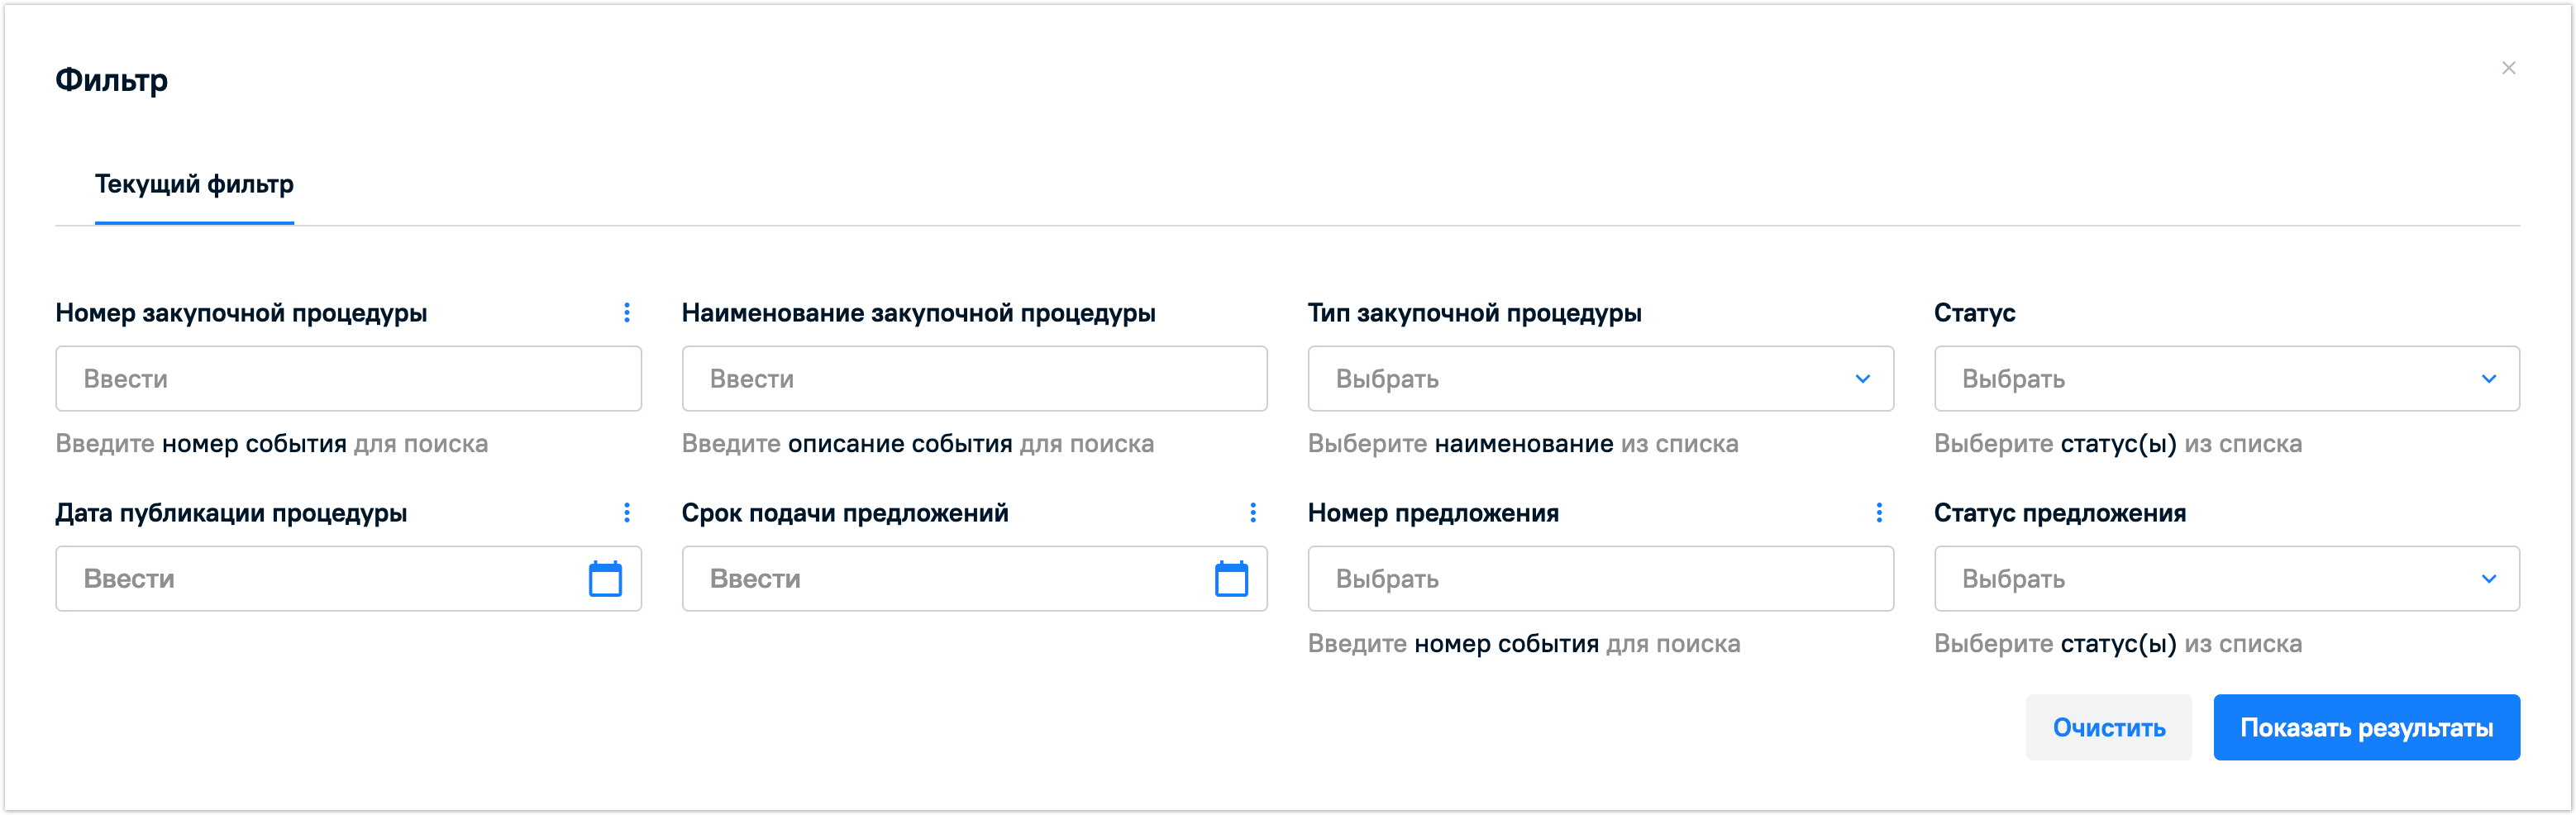2576x815 pixels.
Task: Switch to Текущий фильтр tab
Action: pyautogui.click(x=194, y=185)
